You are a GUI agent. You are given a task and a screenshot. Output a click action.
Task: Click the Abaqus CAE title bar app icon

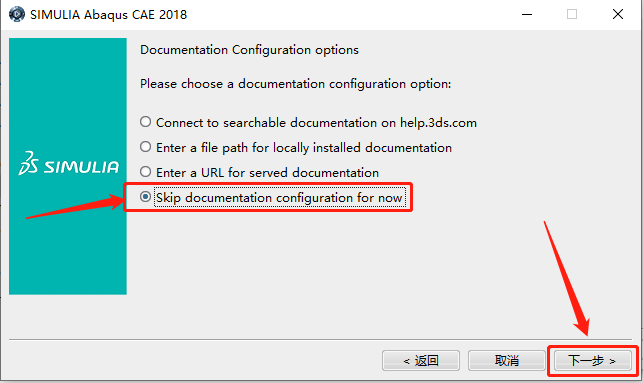pos(17,14)
